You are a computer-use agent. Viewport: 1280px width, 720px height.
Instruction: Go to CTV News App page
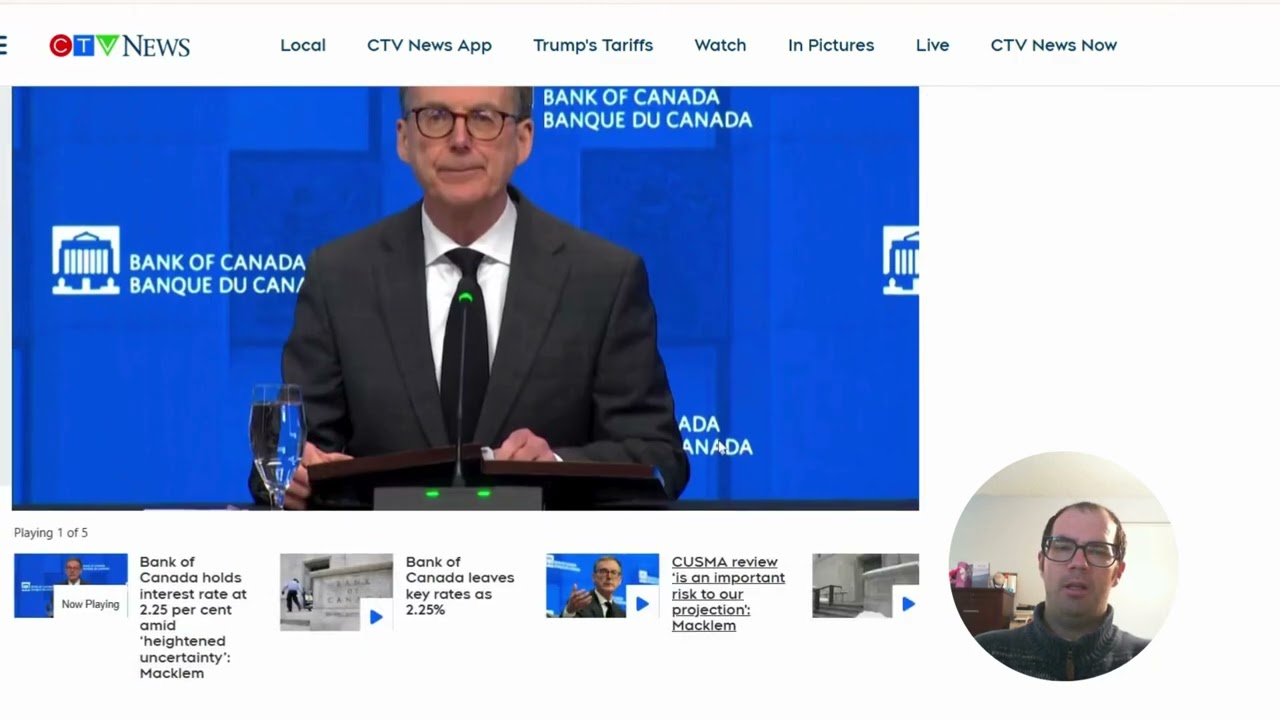pos(429,45)
